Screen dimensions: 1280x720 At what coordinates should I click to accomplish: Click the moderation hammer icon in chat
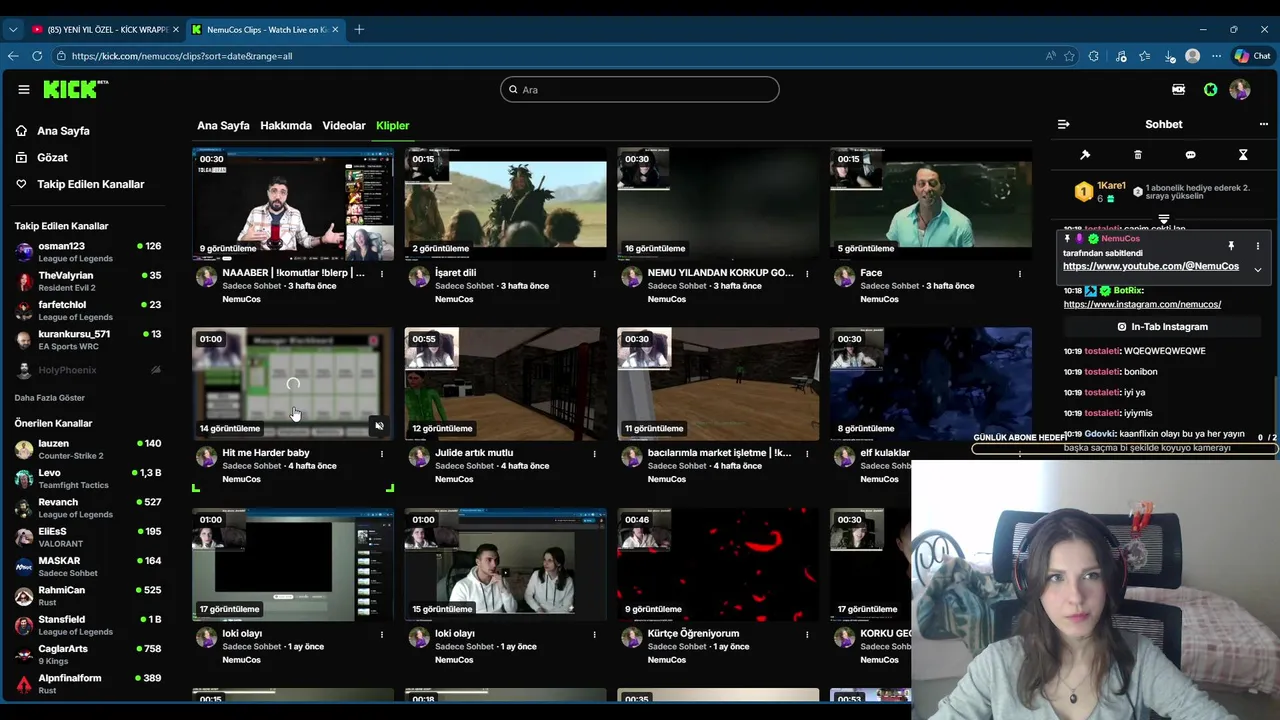(x=1085, y=155)
